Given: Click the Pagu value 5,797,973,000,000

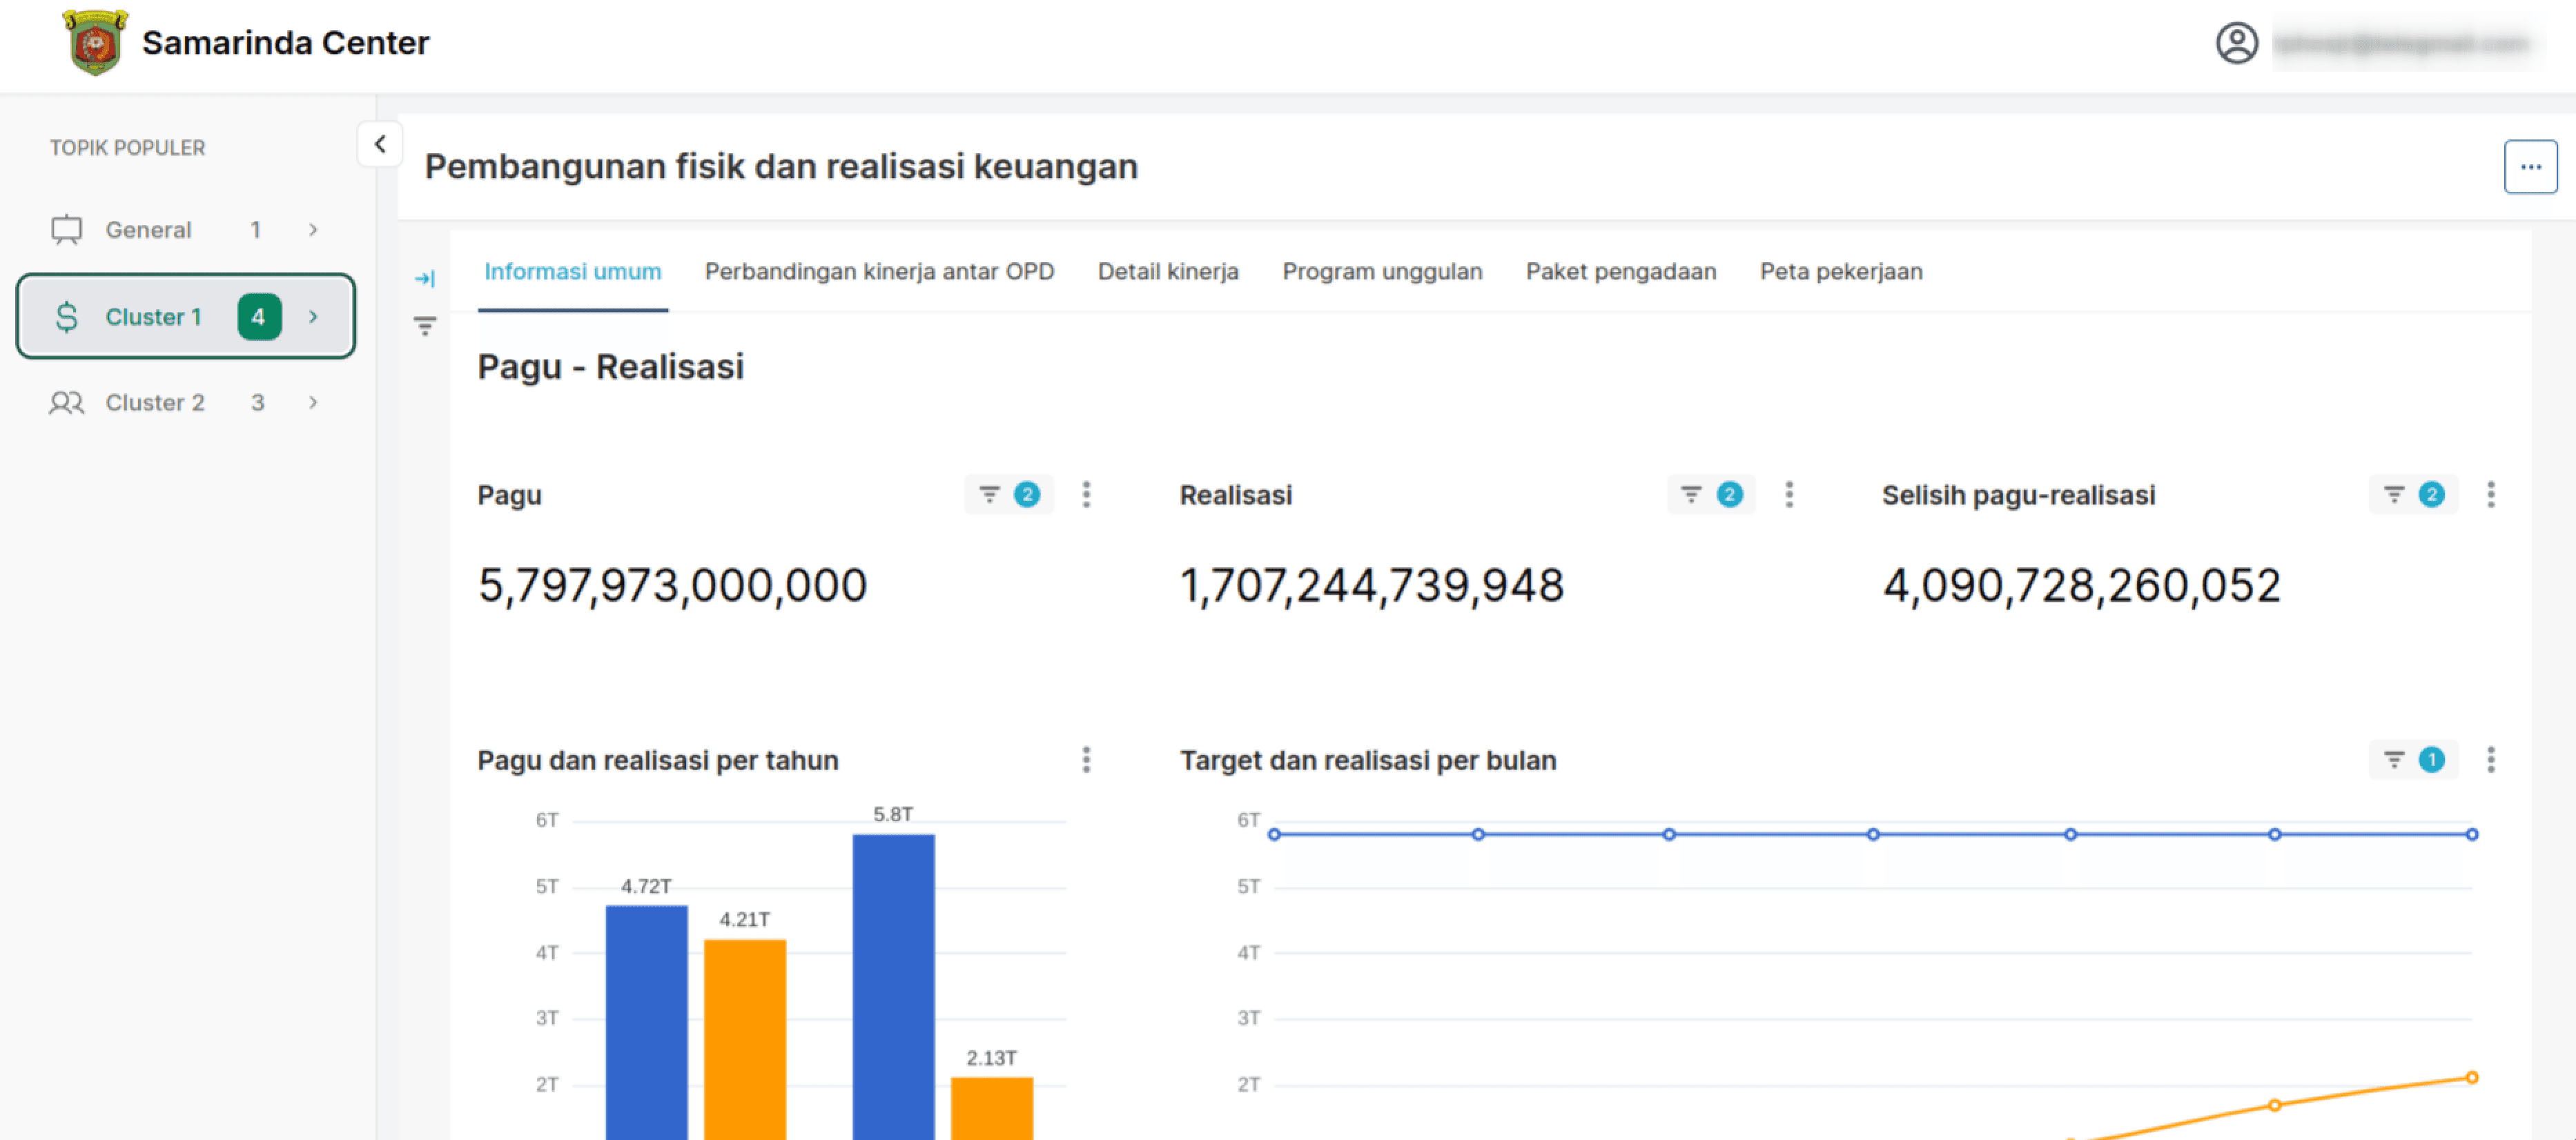Looking at the screenshot, I should pyautogui.click(x=672, y=585).
